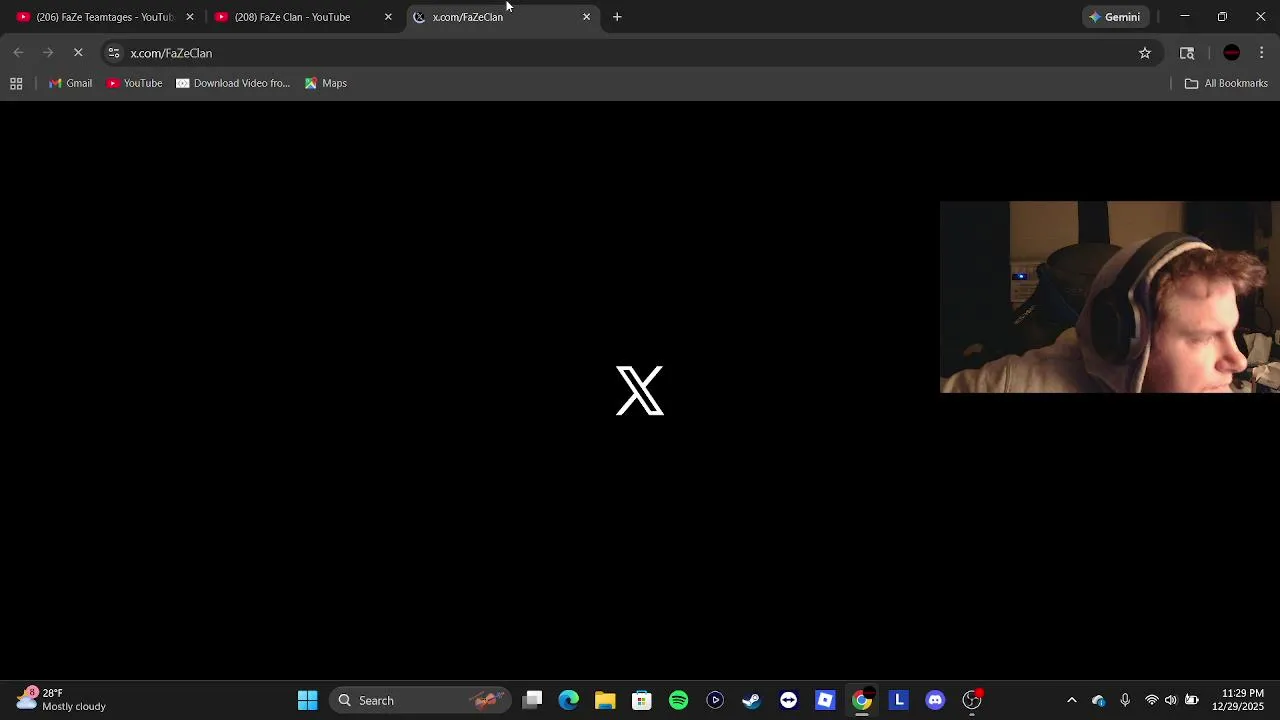This screenshot has width=1280, height=720.
Task: Close the FaZe Teamtages tab
Action: click(190, 17)
